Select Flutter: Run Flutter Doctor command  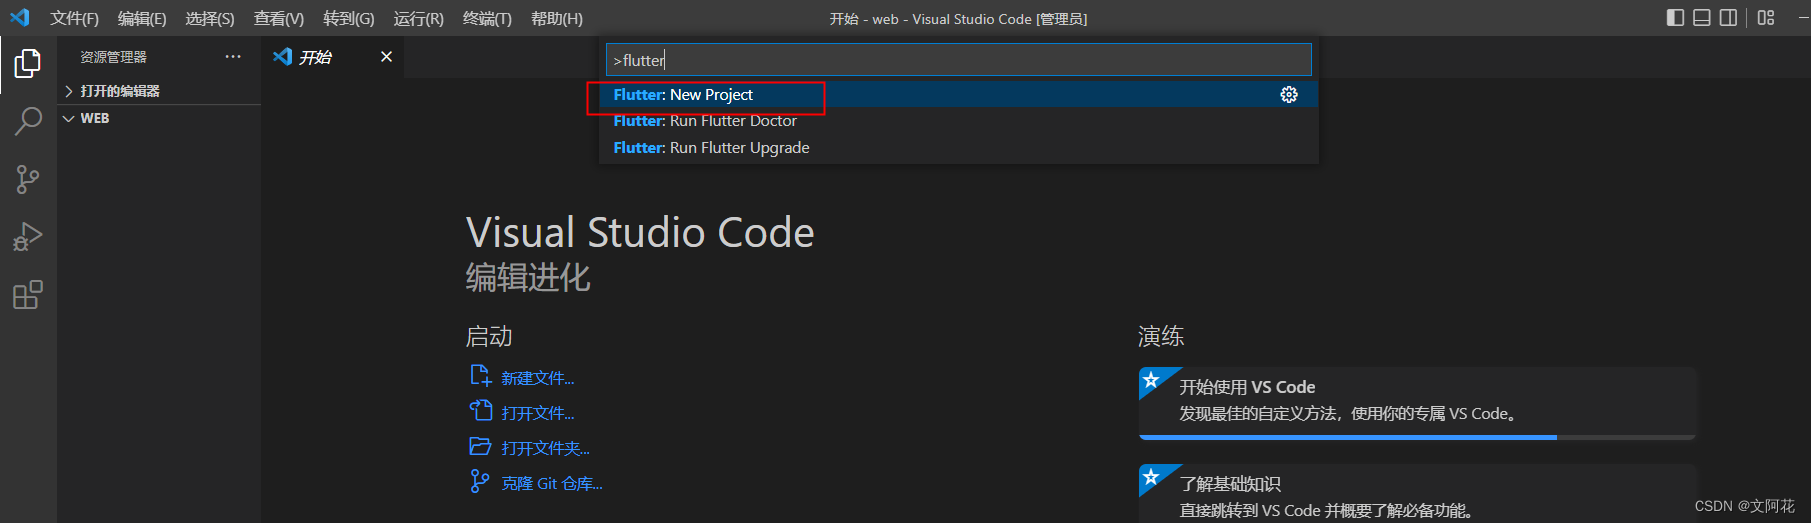coord(958,121)
